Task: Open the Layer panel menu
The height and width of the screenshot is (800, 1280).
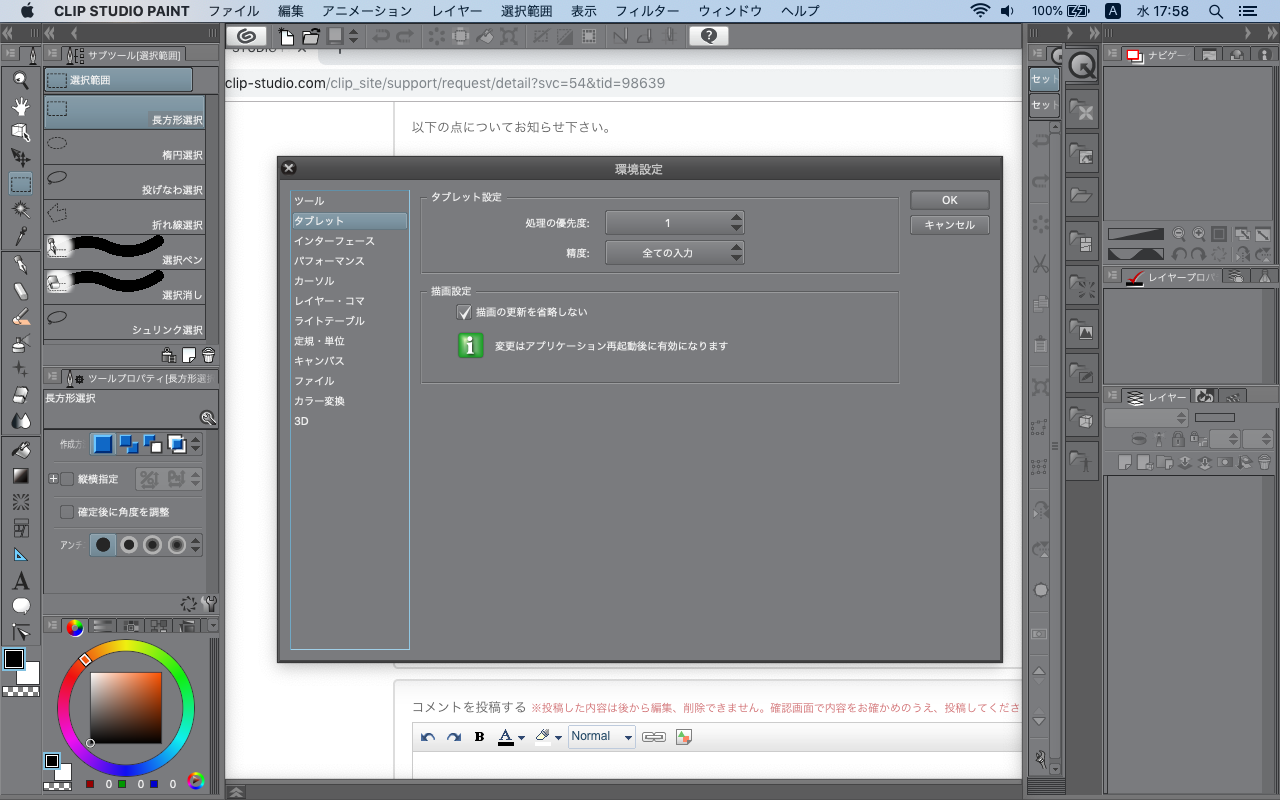Action: pos(1111,397)
